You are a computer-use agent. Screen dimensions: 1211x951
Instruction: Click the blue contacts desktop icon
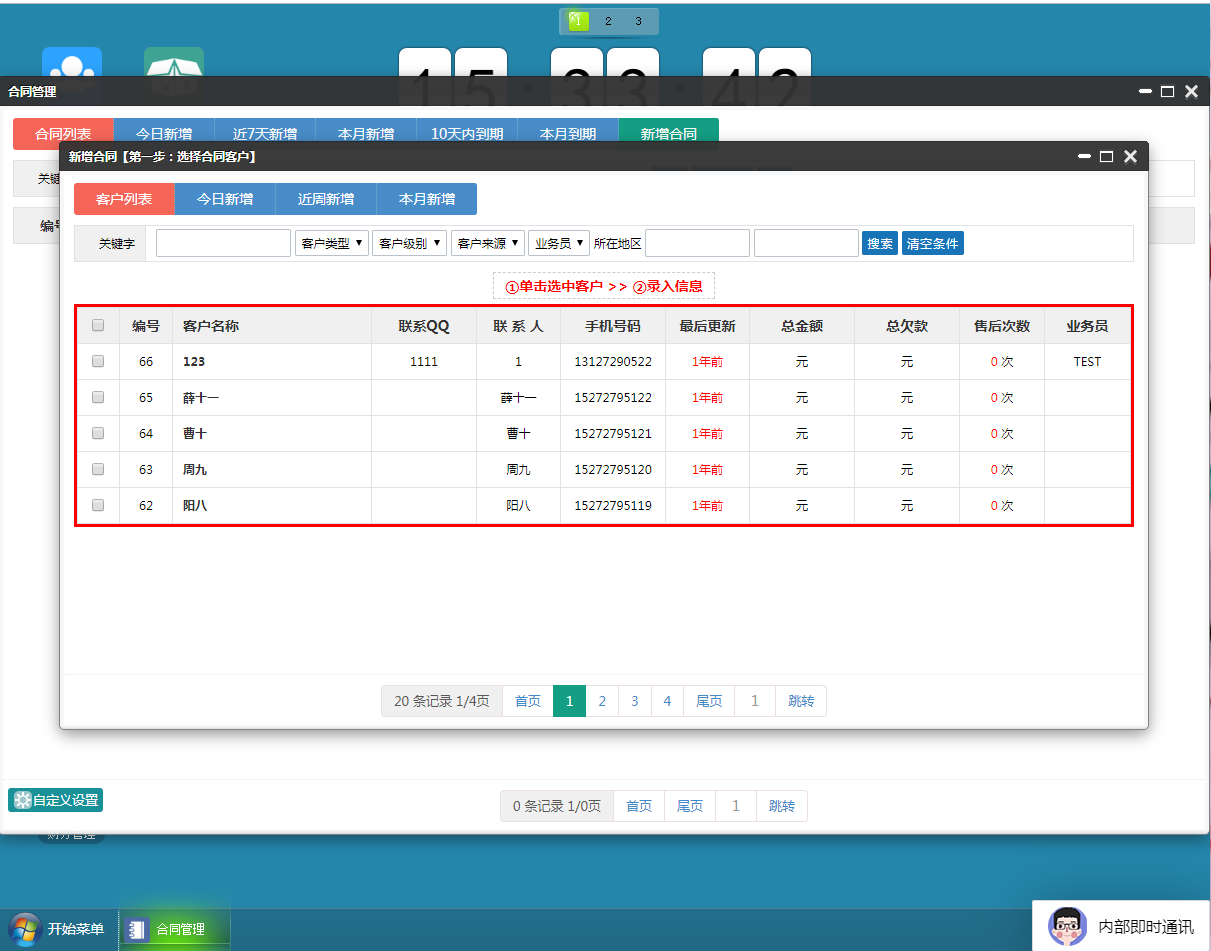tap(72, 62)
